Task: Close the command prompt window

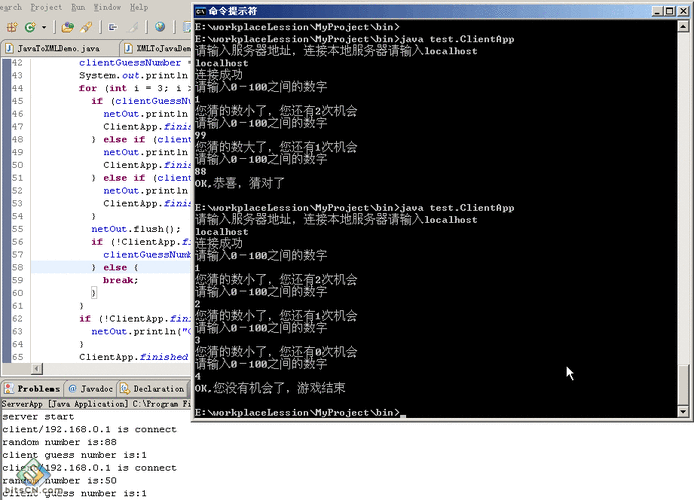Action: coord(683,11)
